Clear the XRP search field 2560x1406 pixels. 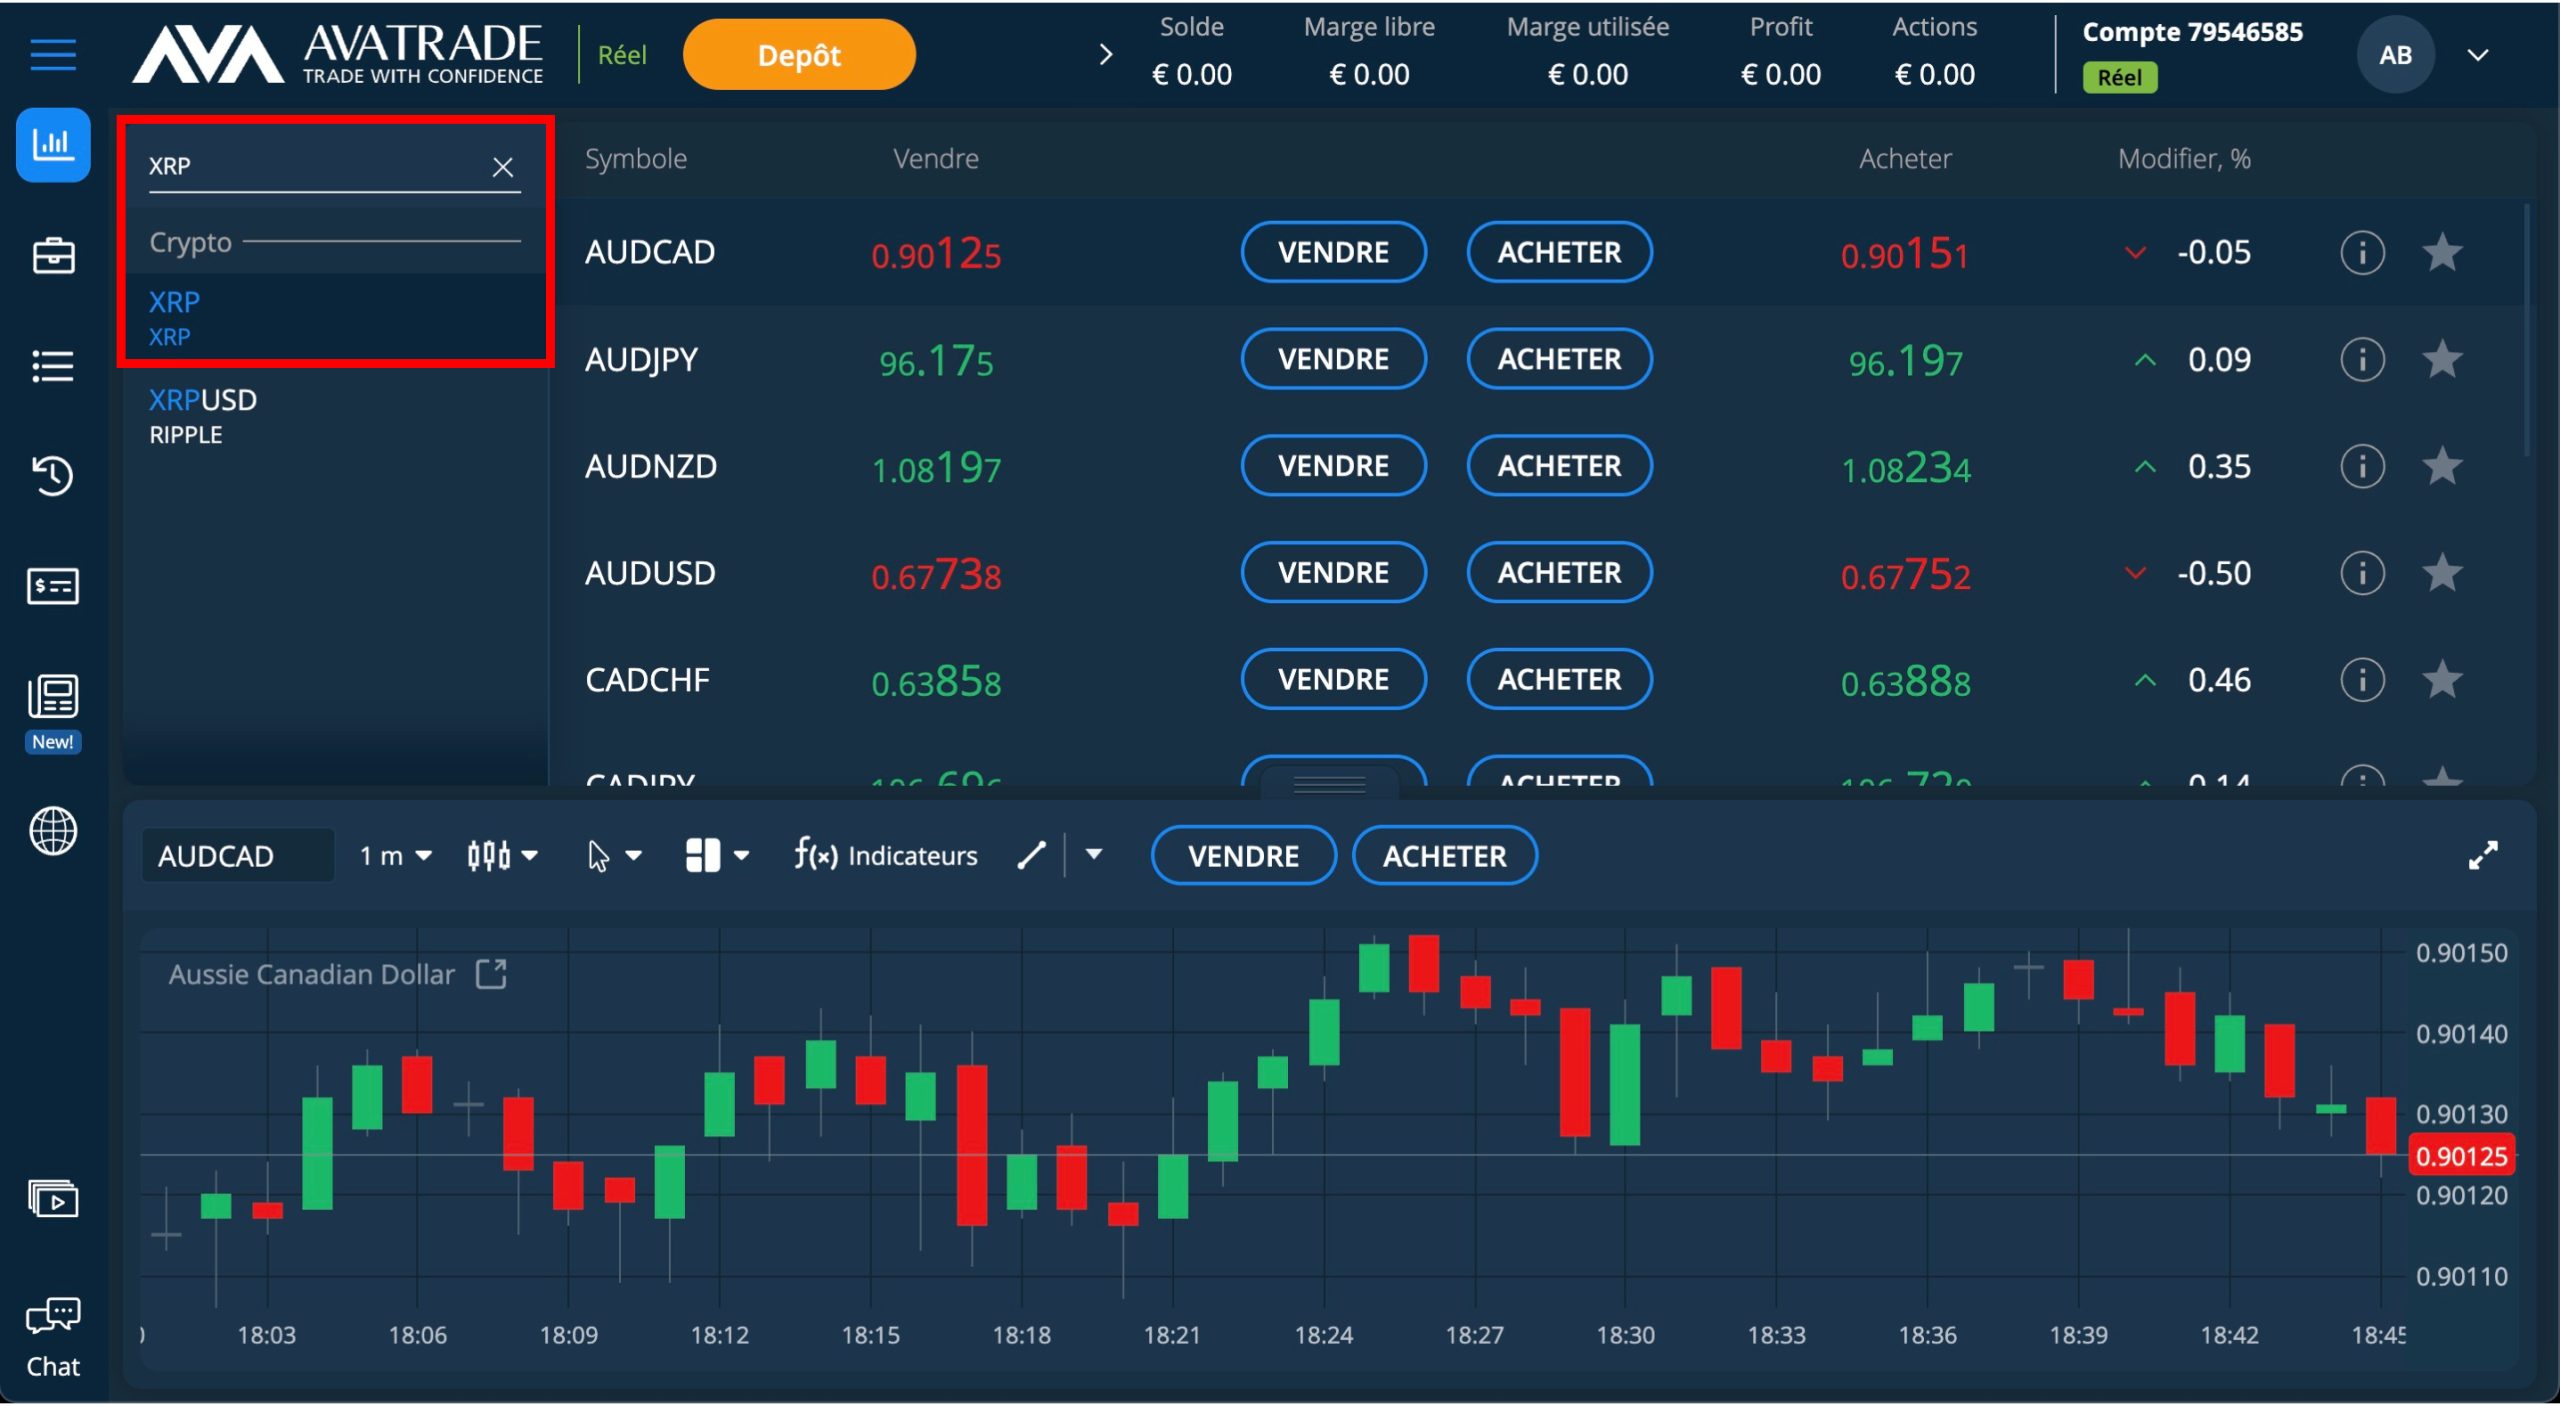pos(503,167)
